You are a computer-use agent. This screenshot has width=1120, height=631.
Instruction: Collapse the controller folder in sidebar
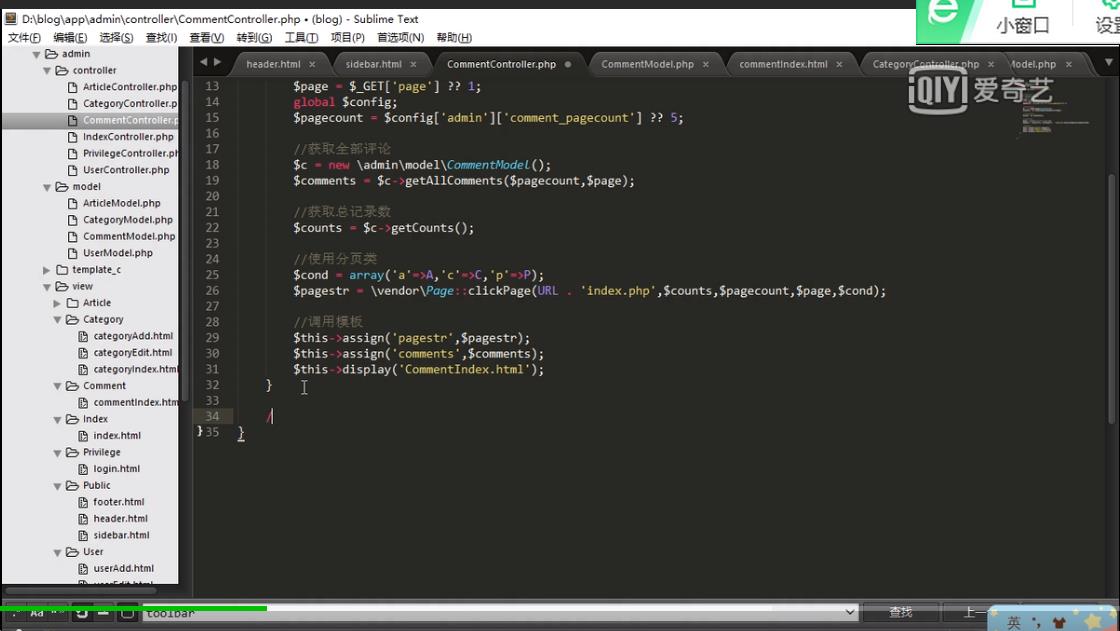[x=47, y=71]
